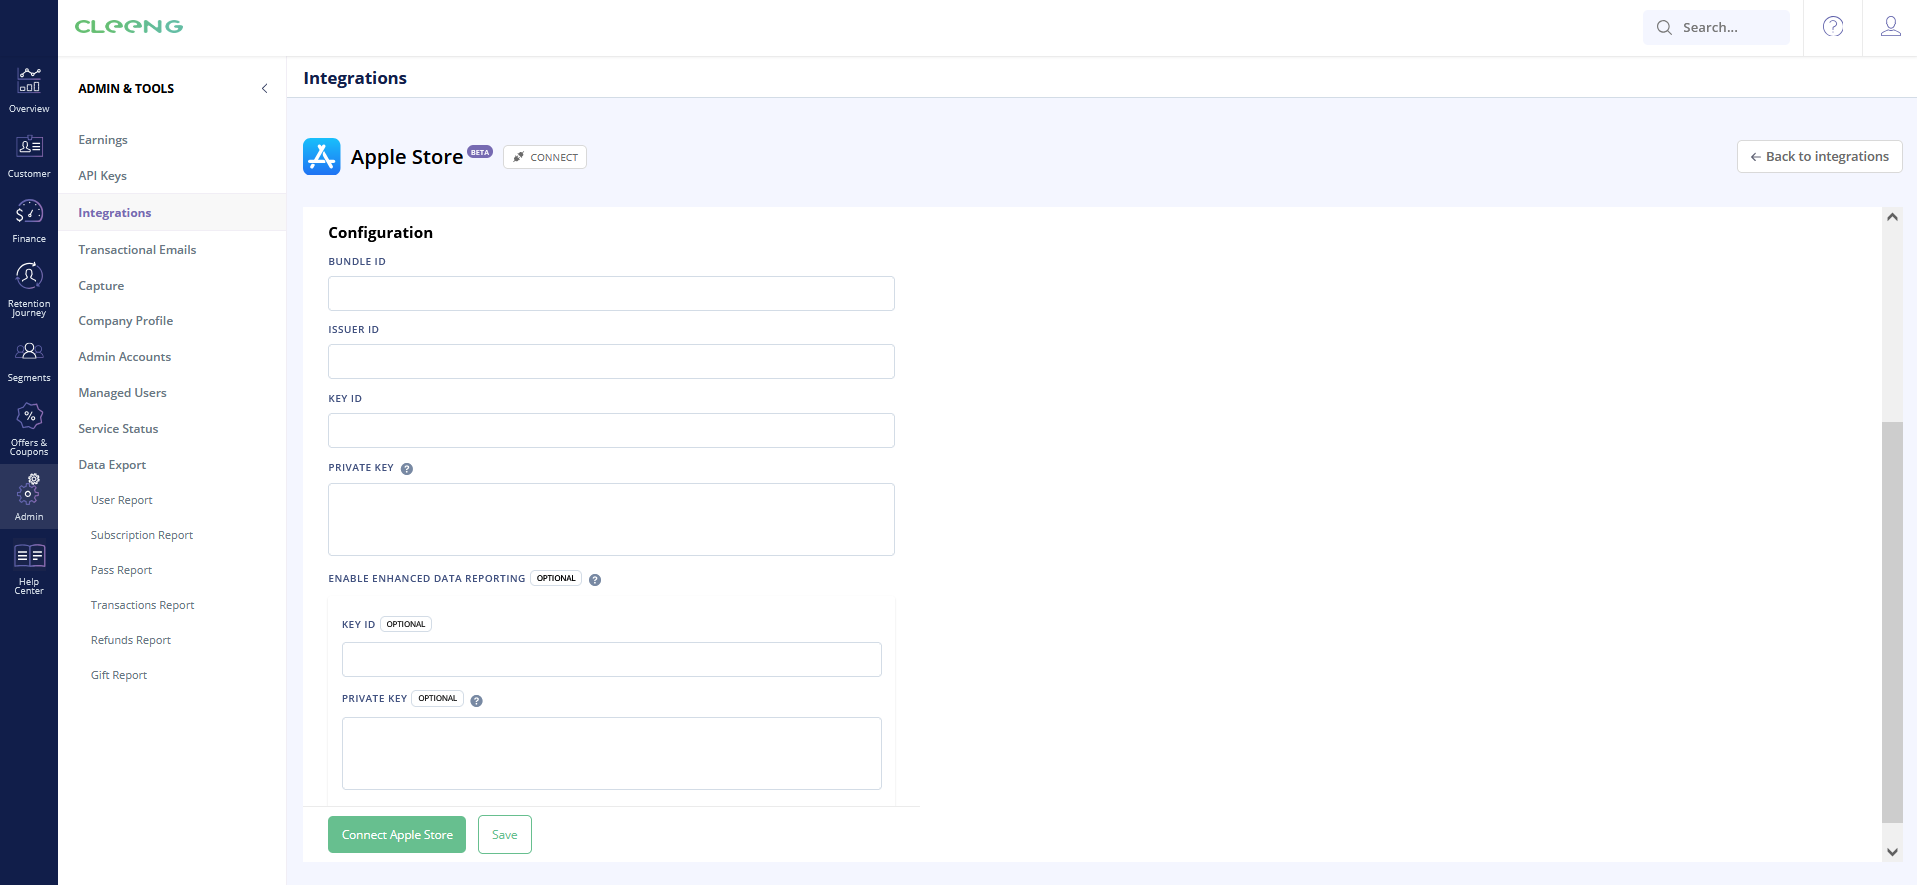
Task: Open Offers & Coupons section
Action: click(x=29, y=429)
